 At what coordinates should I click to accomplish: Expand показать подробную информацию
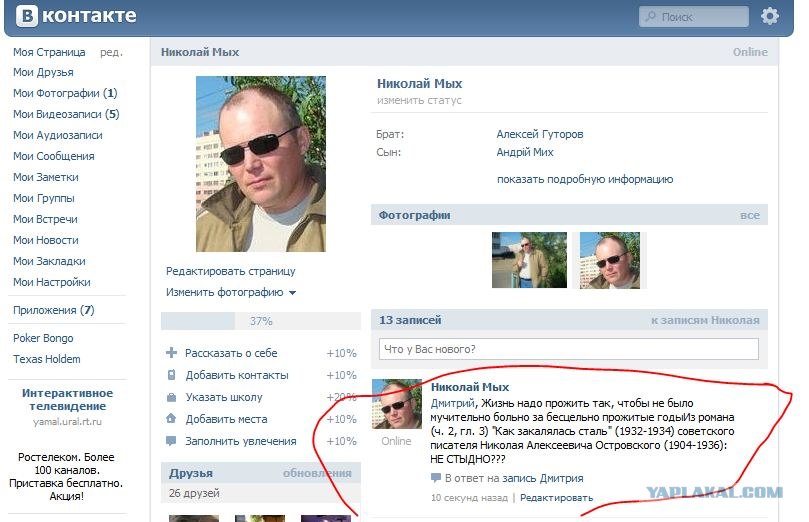click(584, 179)
